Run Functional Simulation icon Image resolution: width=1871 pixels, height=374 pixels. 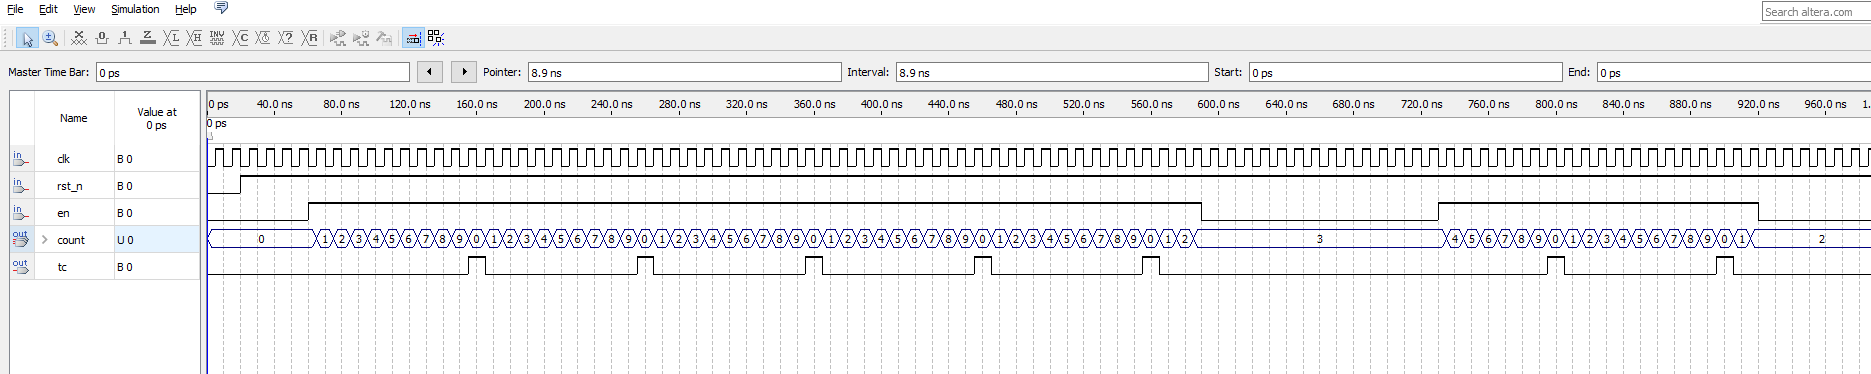[338, 38]
